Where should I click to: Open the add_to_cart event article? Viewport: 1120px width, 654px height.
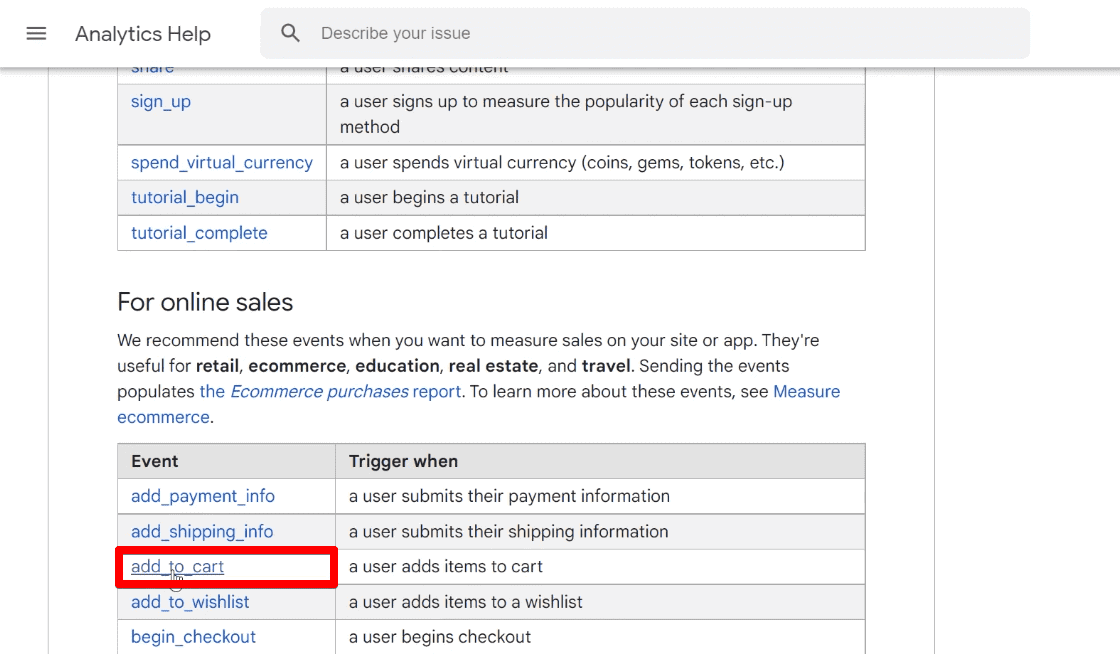(x=176, y=566)
